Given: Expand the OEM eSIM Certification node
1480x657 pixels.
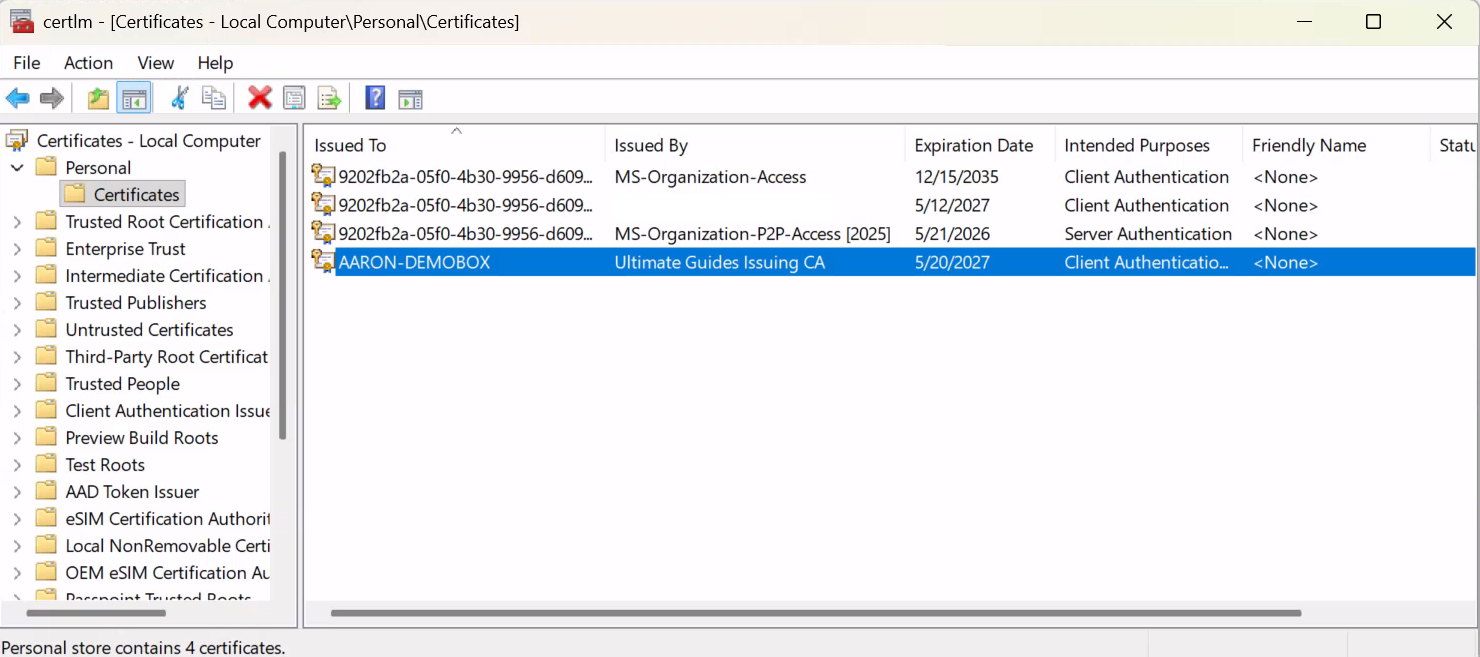Looking at the screenshot, I should 17,573.
